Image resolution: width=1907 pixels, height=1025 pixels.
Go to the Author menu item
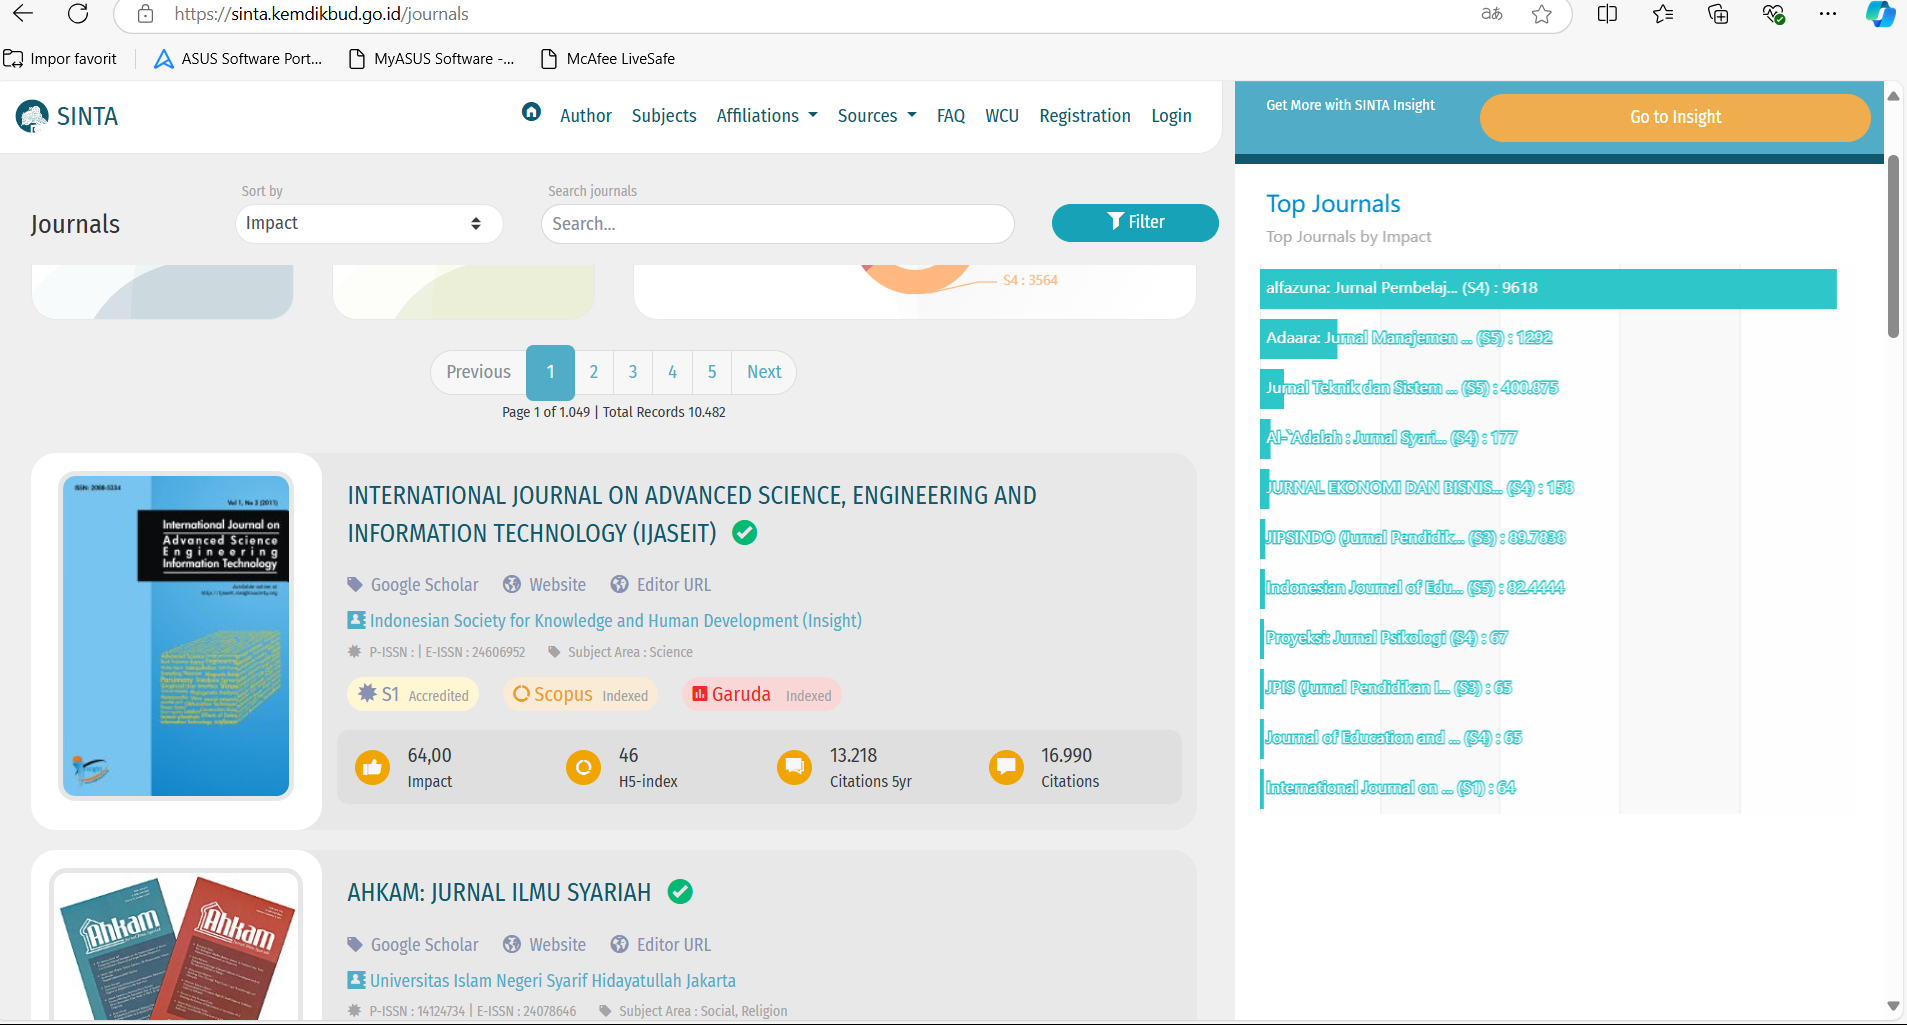[585, 116]
